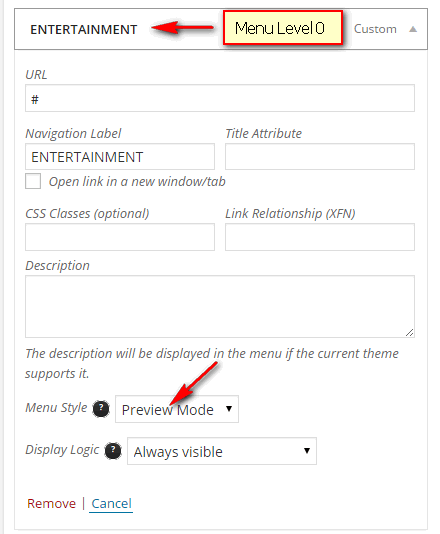Click the Navigation Label text field
The width and height of the screenshot is (440, 534).
click(120, 157)
